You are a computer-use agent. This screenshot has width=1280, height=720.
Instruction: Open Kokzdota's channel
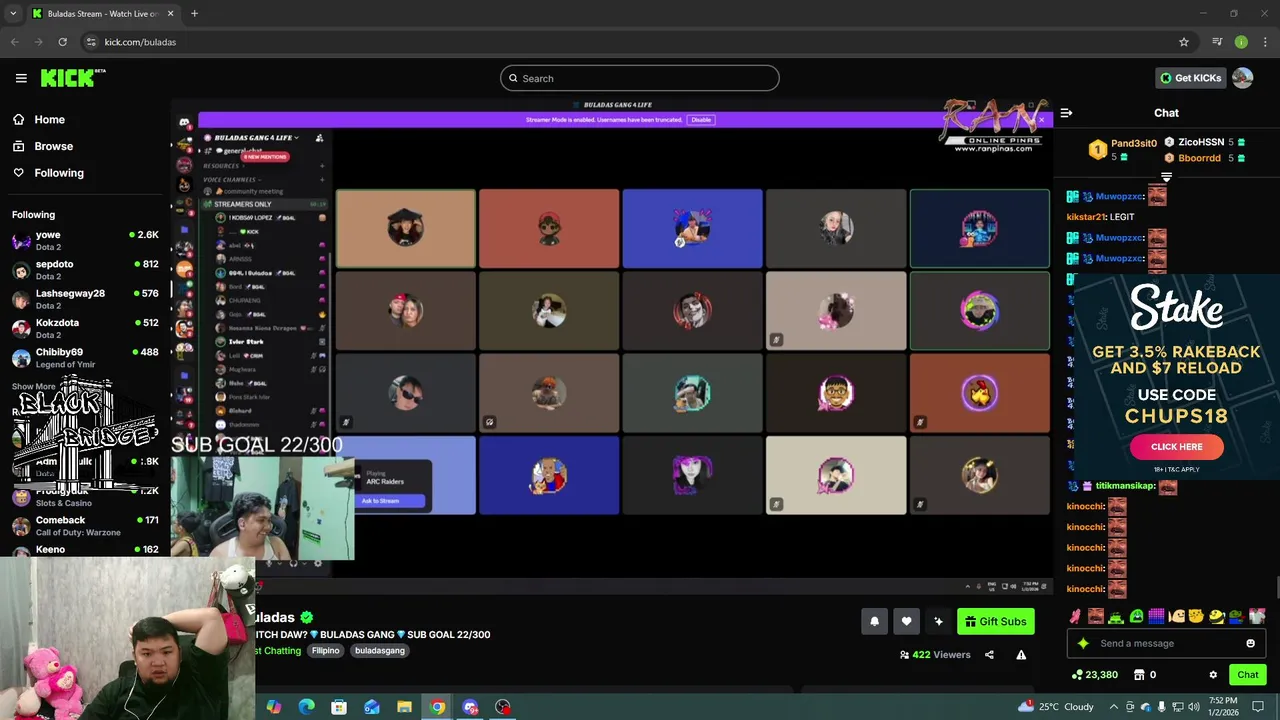85,328
